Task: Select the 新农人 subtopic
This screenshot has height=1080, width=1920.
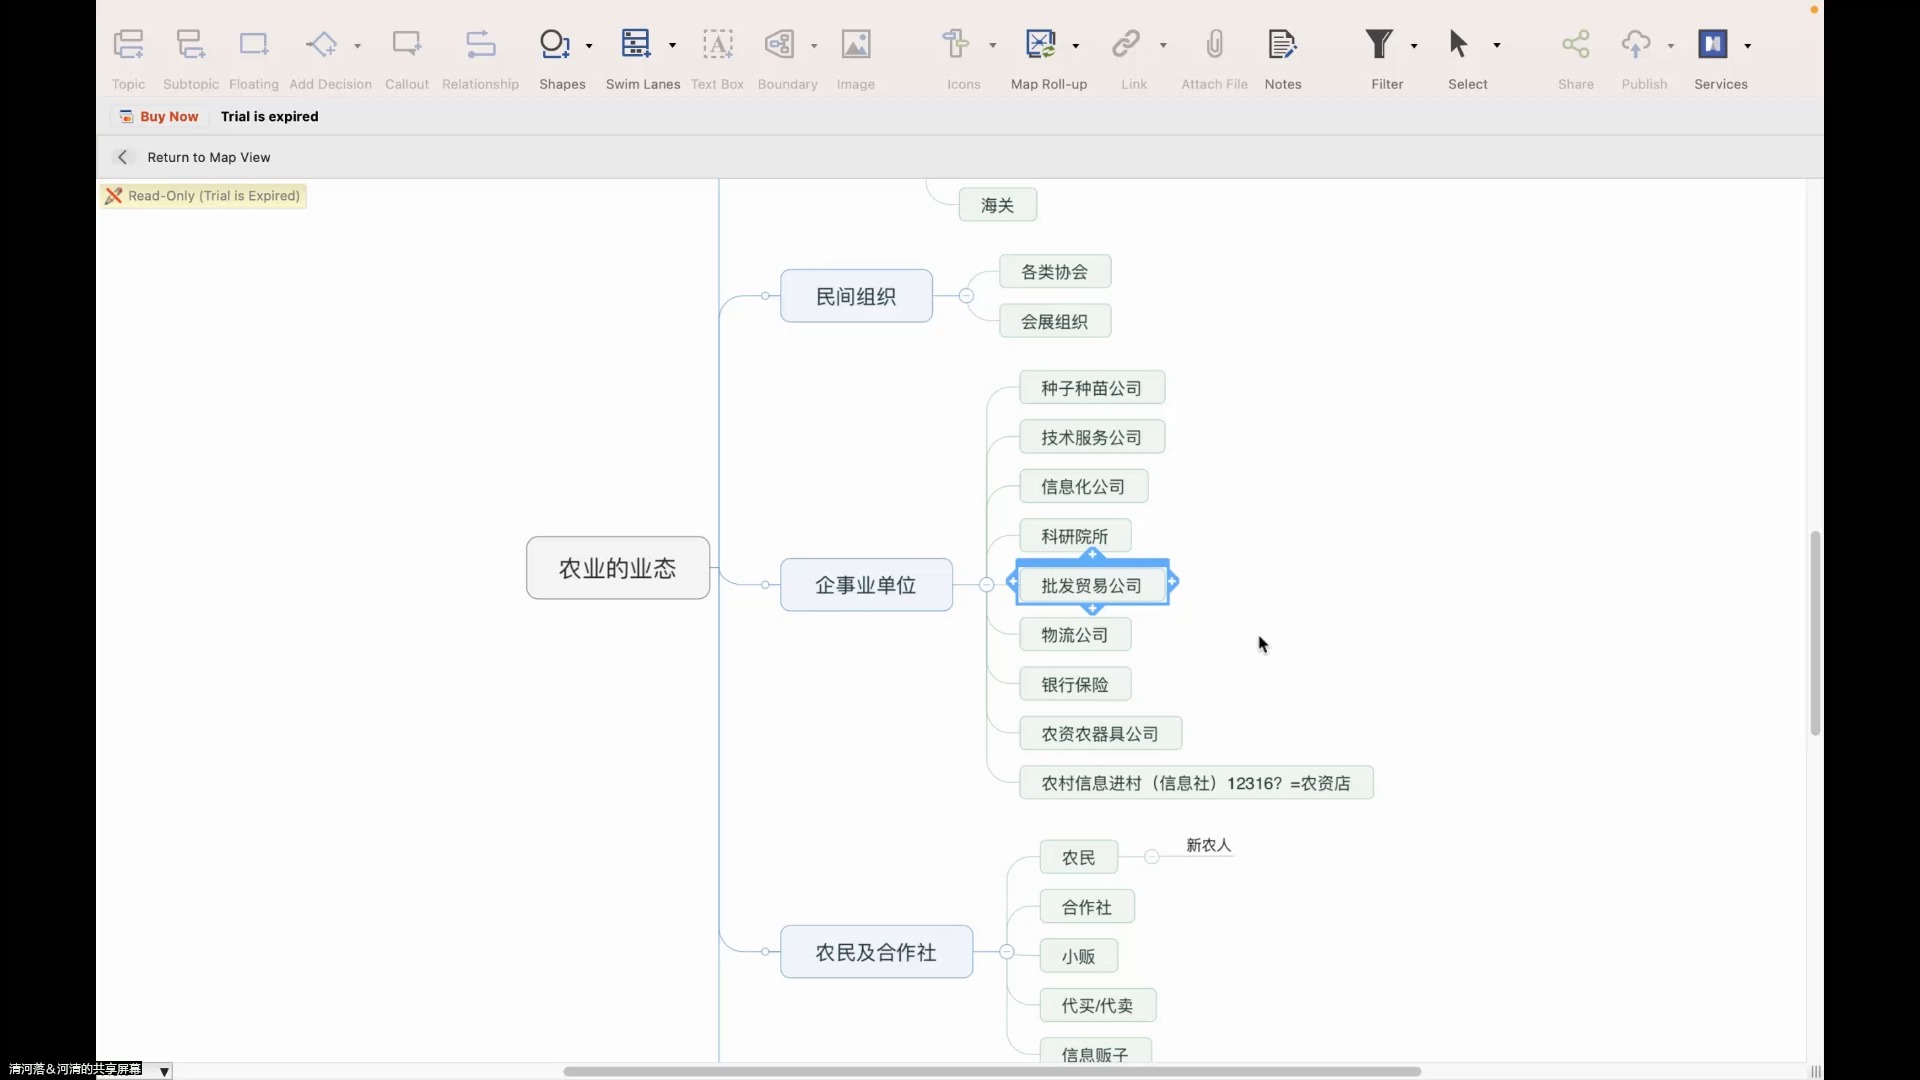Action: click(1209, 845)
